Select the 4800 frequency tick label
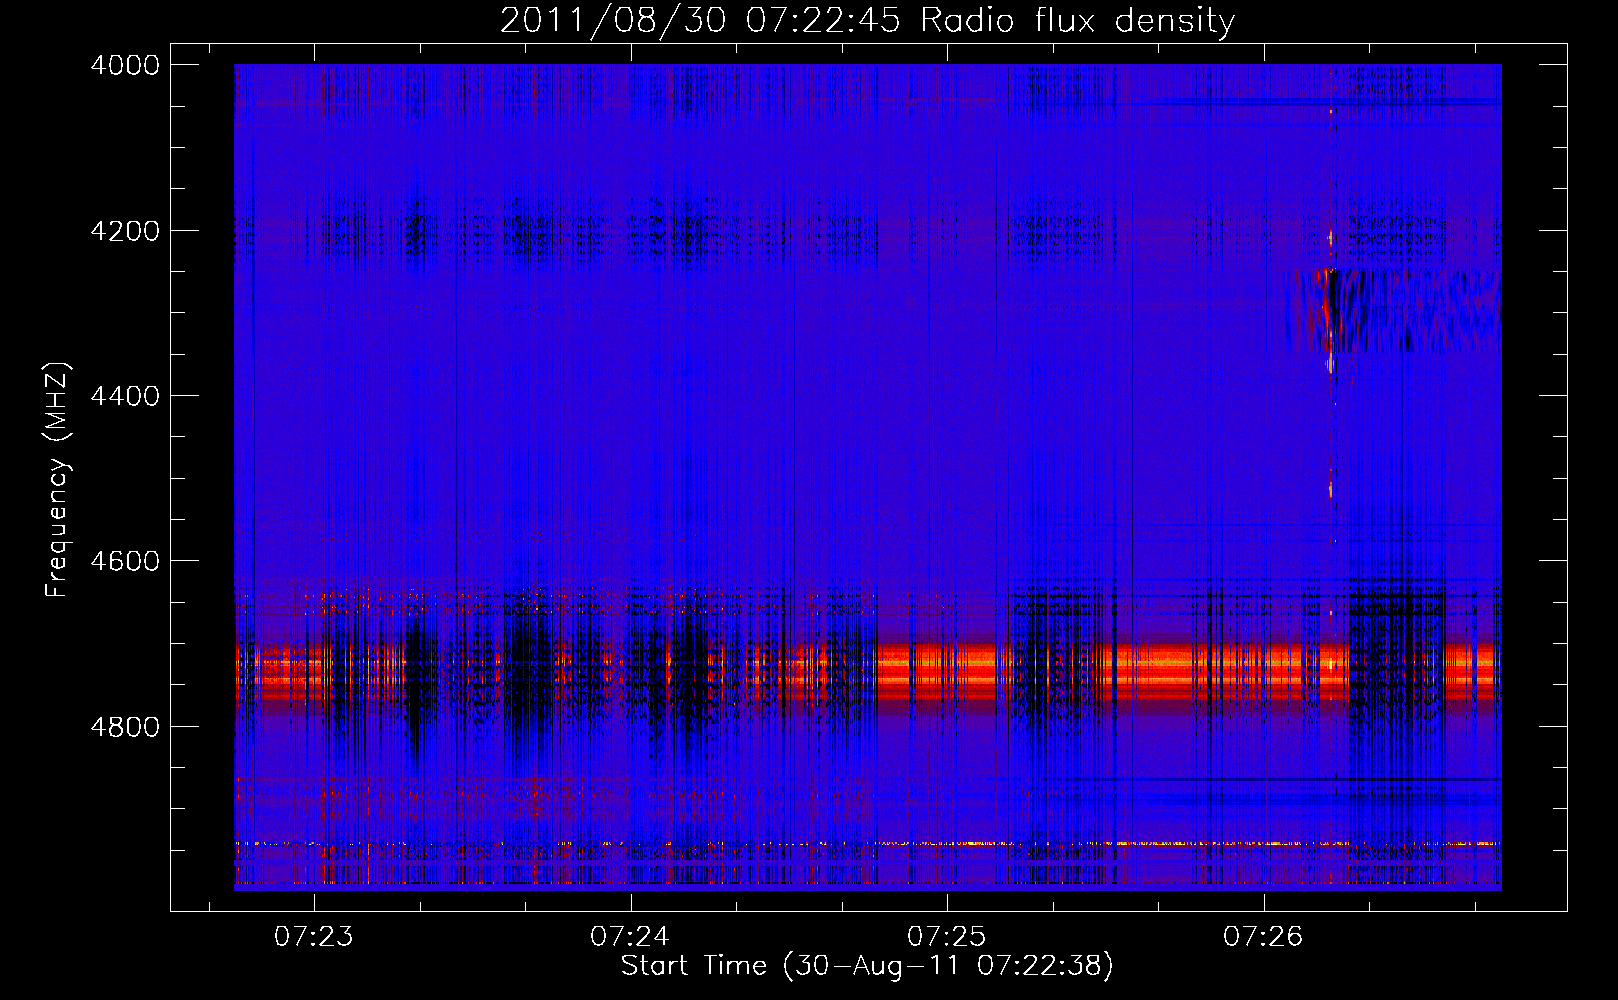Viewport: 1618px width, 1000px height. (125, 726)
